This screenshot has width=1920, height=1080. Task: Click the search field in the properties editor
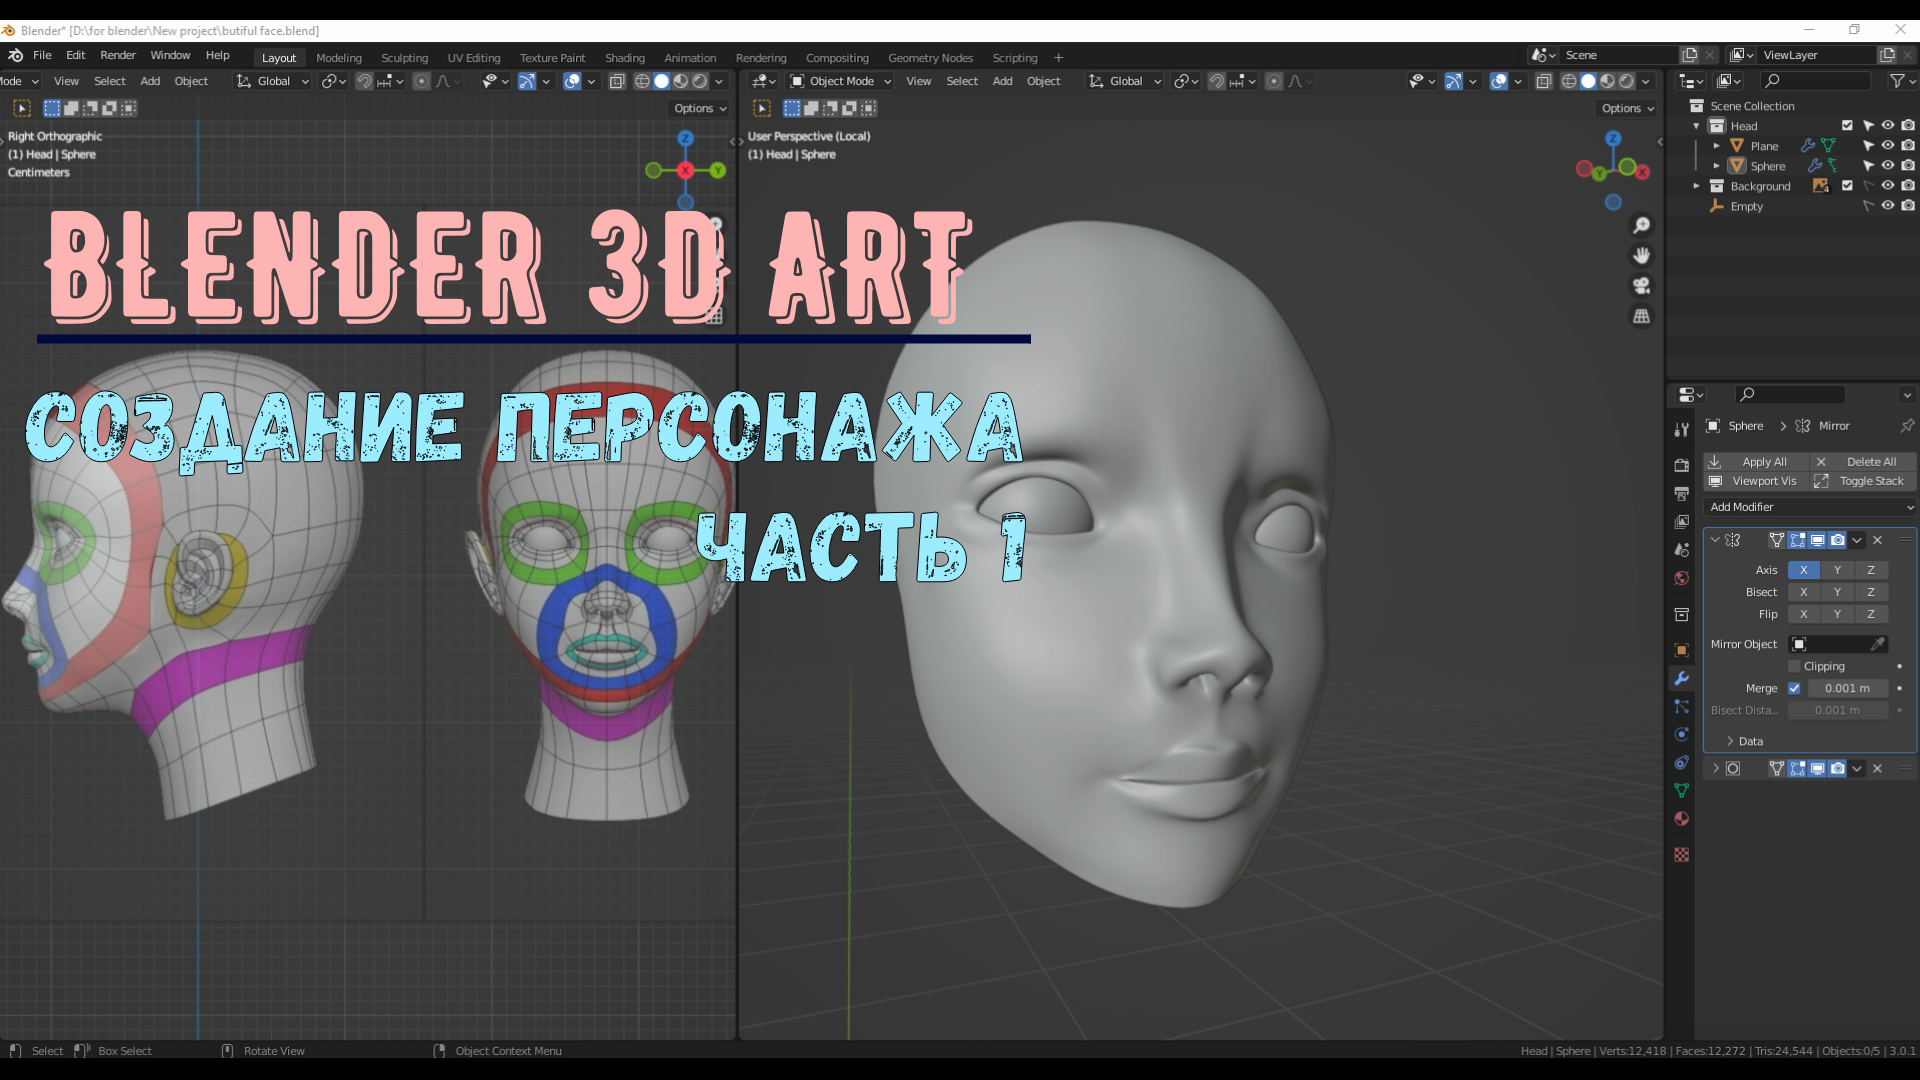(x=1790, y=394)
